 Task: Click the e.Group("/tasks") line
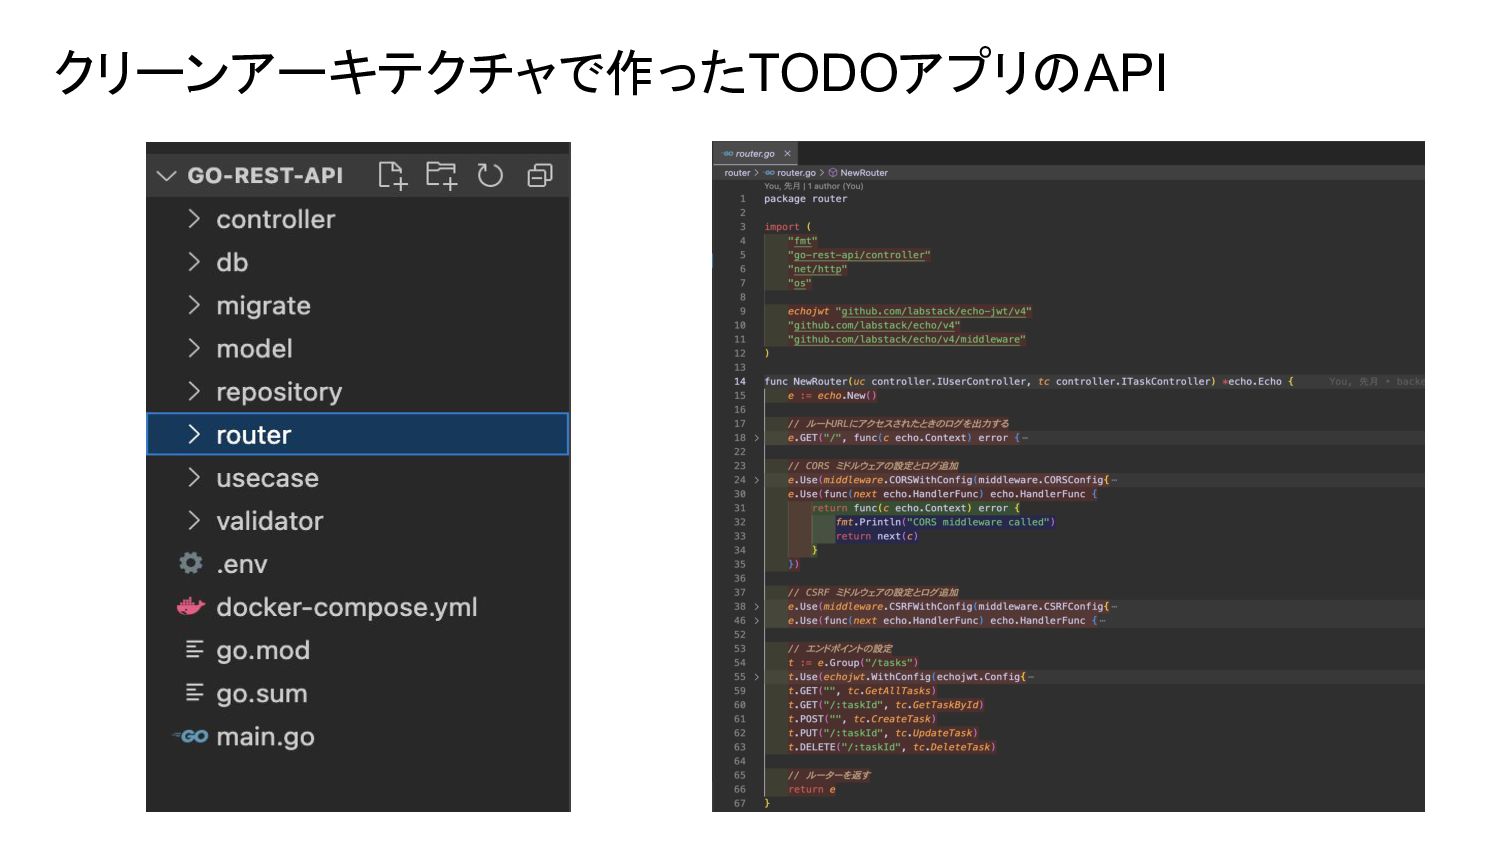point(853,663)
